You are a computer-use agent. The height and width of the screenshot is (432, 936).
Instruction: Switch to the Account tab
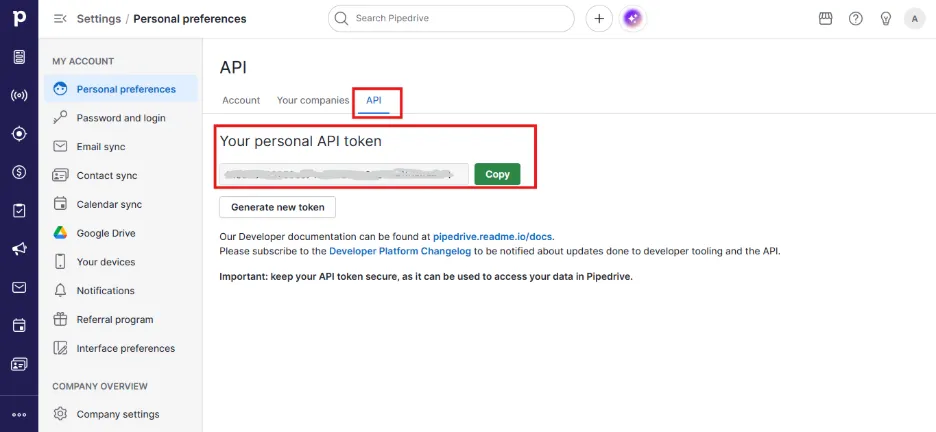241,100
